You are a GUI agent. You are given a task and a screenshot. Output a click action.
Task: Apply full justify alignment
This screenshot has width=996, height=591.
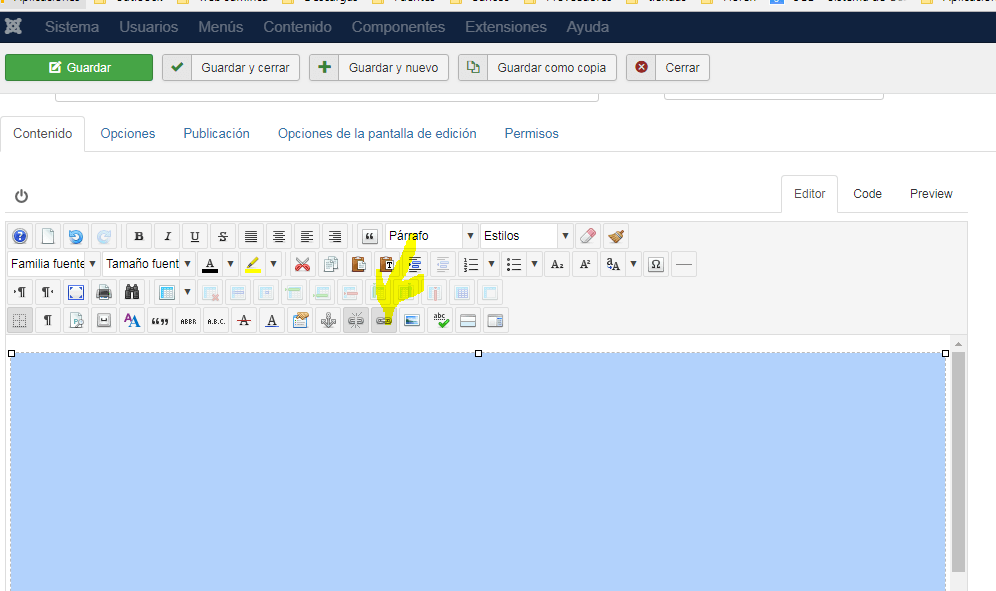click(251, 236)
